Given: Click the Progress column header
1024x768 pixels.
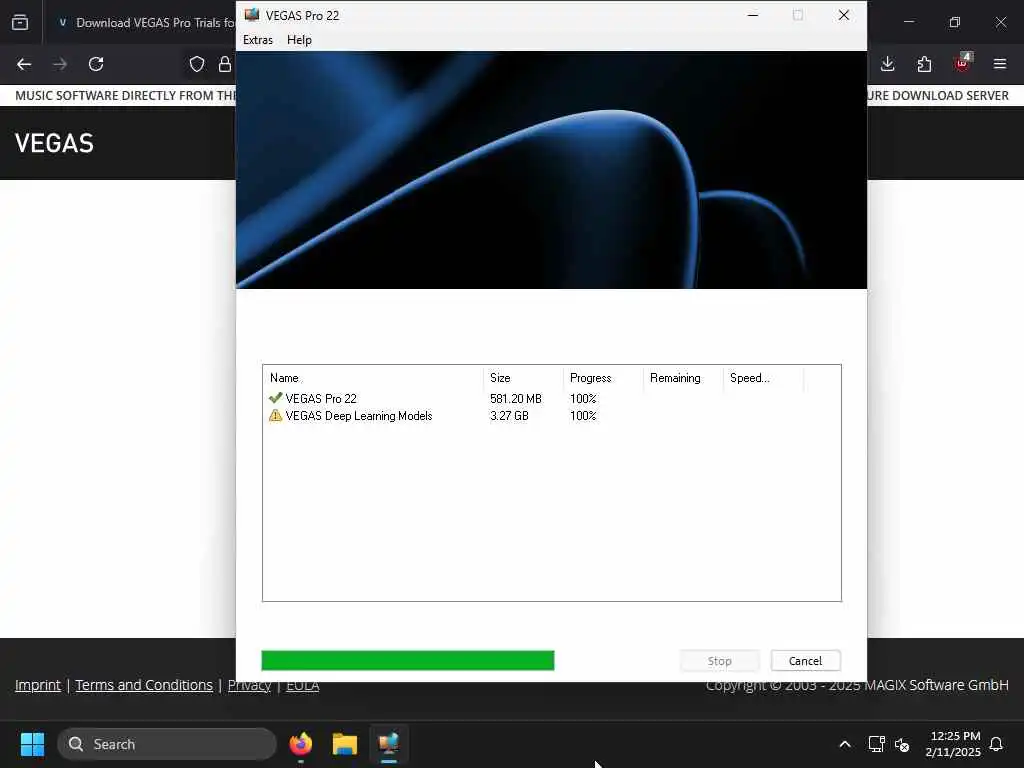Looking at the screenshot, I should pos(603,378).
